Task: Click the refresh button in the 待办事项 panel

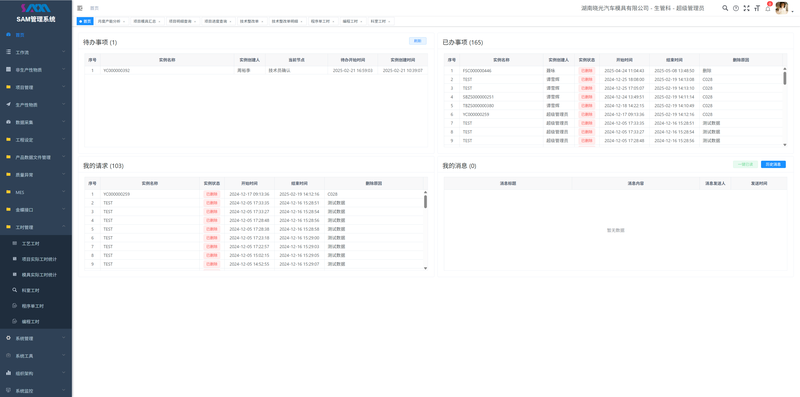Action: point(418,41)
